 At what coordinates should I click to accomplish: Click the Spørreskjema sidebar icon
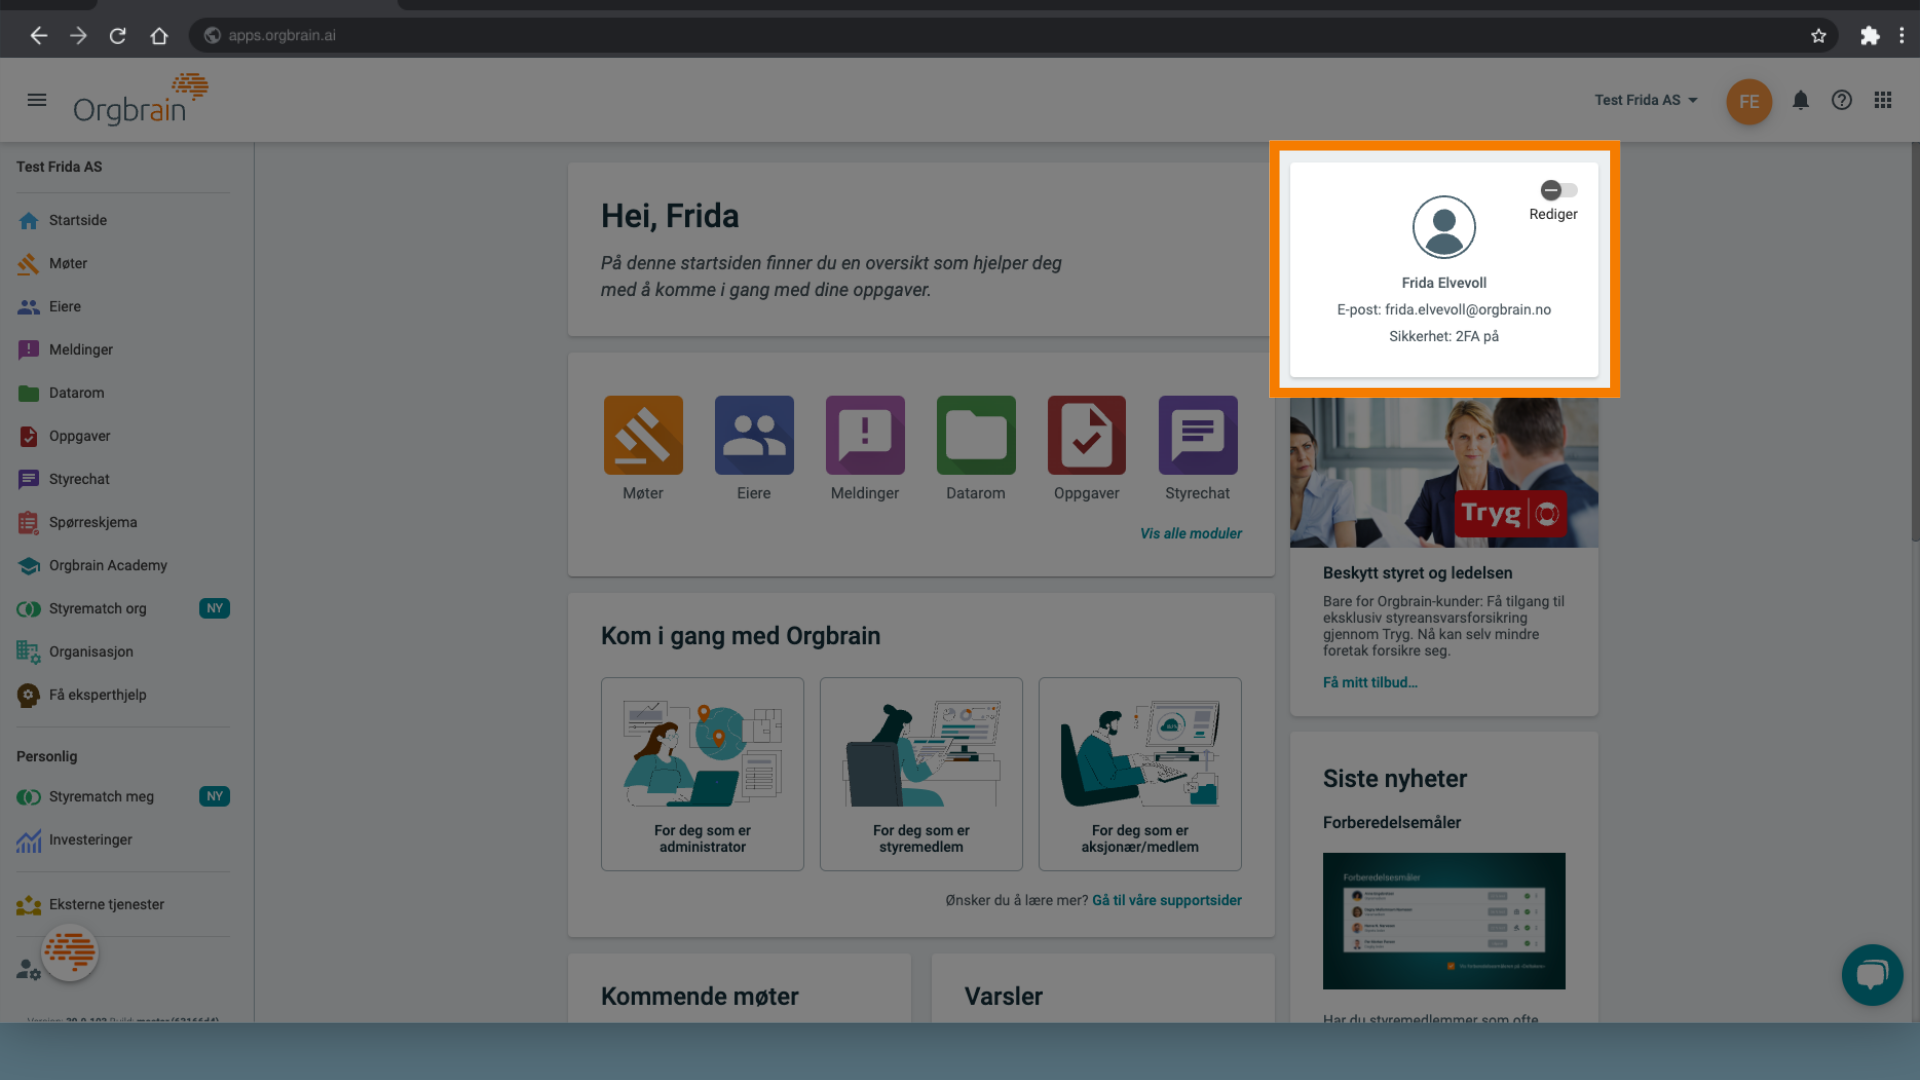[28, 522]
